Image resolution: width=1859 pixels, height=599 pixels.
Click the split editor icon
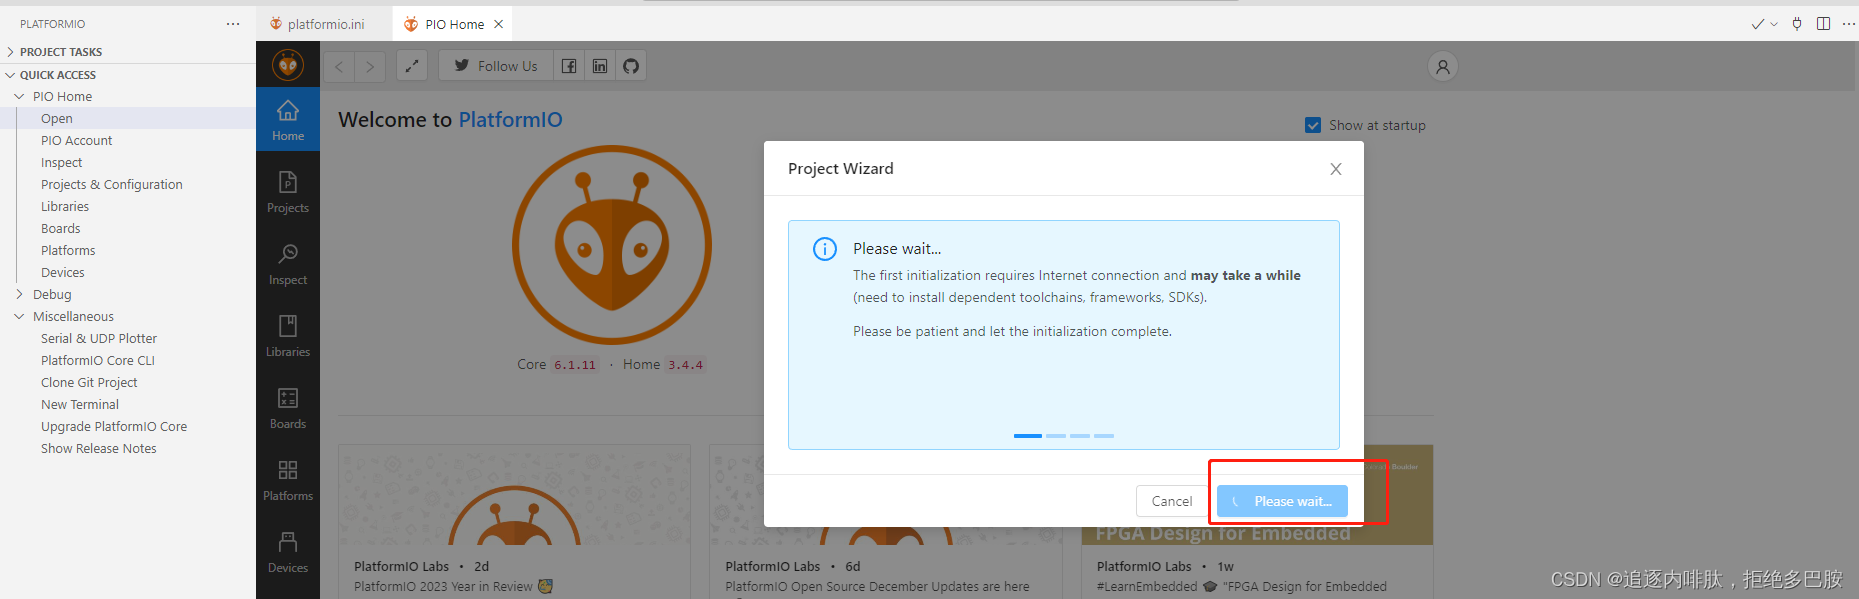click(1823, 24)
